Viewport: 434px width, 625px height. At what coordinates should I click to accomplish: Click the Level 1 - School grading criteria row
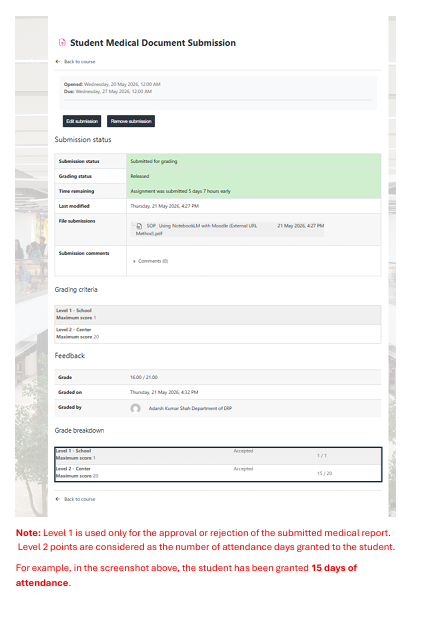[218, 315]
